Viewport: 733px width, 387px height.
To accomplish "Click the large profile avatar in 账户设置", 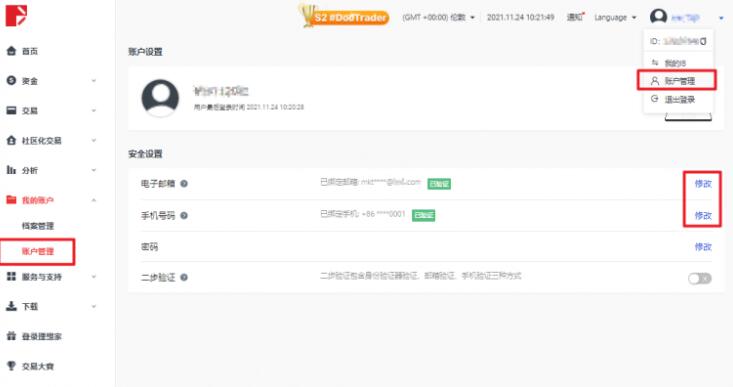I will click(160, 98).
